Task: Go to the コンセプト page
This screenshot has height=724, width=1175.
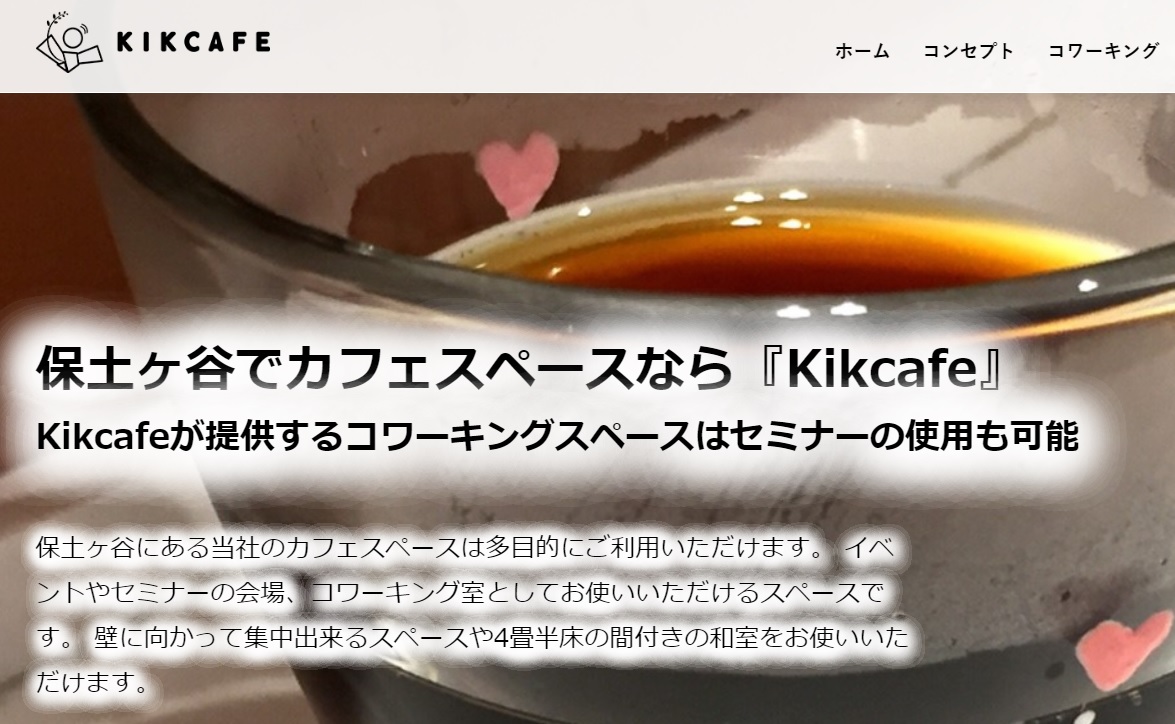Action: coord(968,51)
